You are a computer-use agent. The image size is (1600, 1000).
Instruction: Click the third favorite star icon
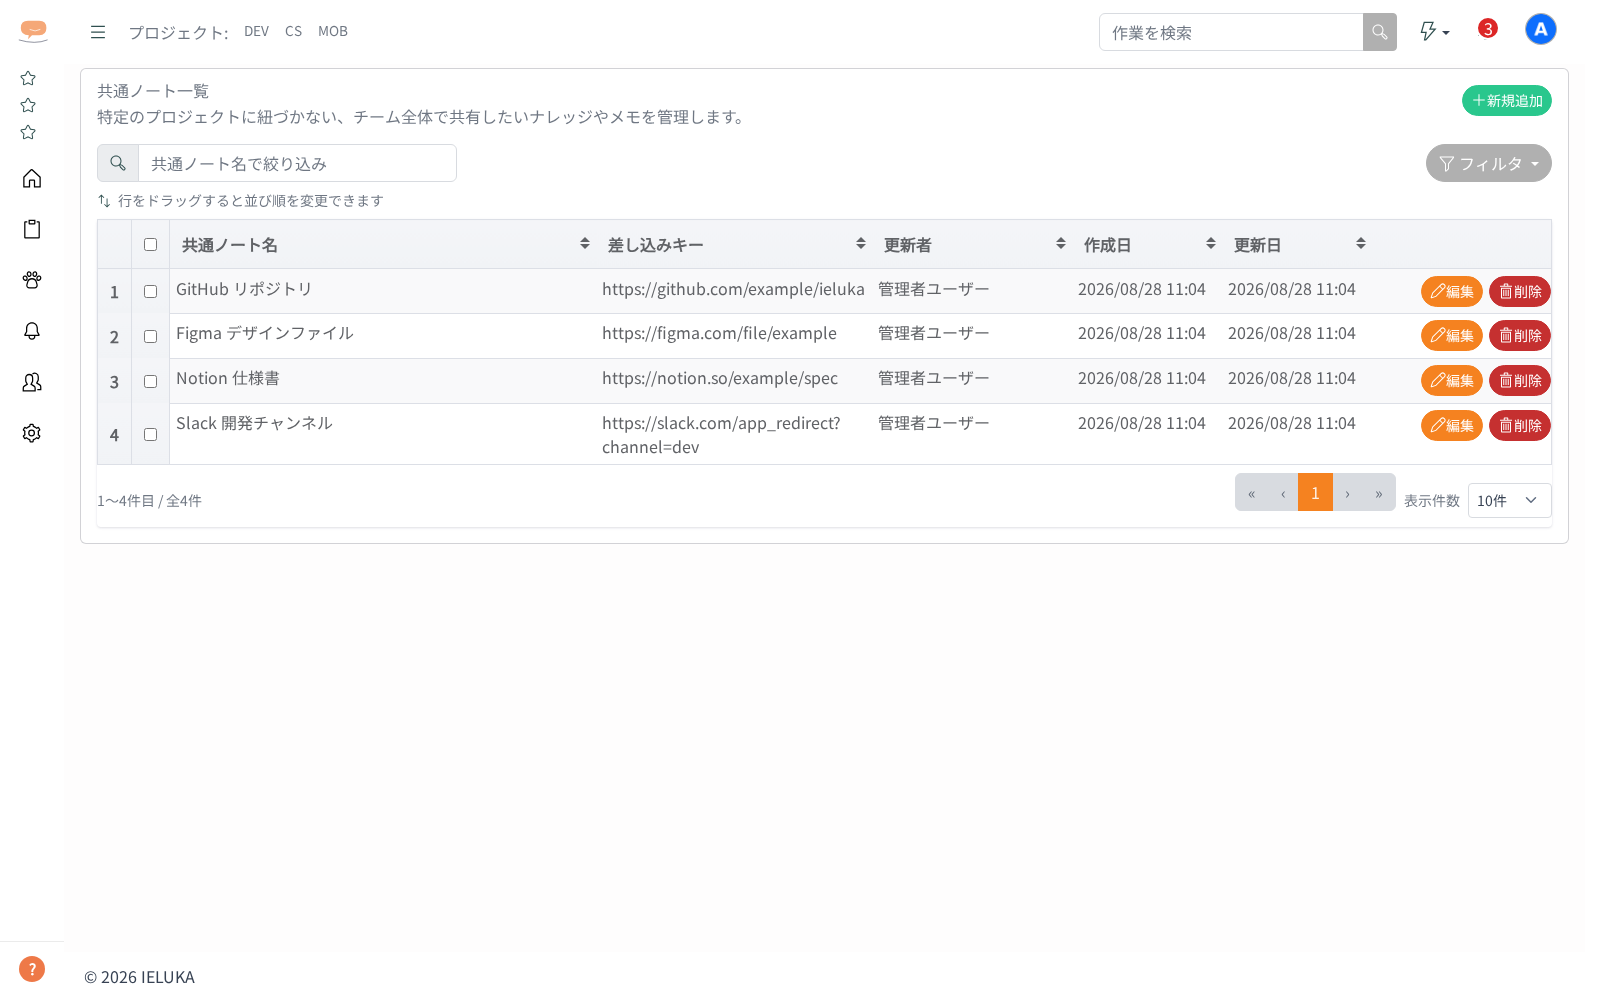coord(28,132)
